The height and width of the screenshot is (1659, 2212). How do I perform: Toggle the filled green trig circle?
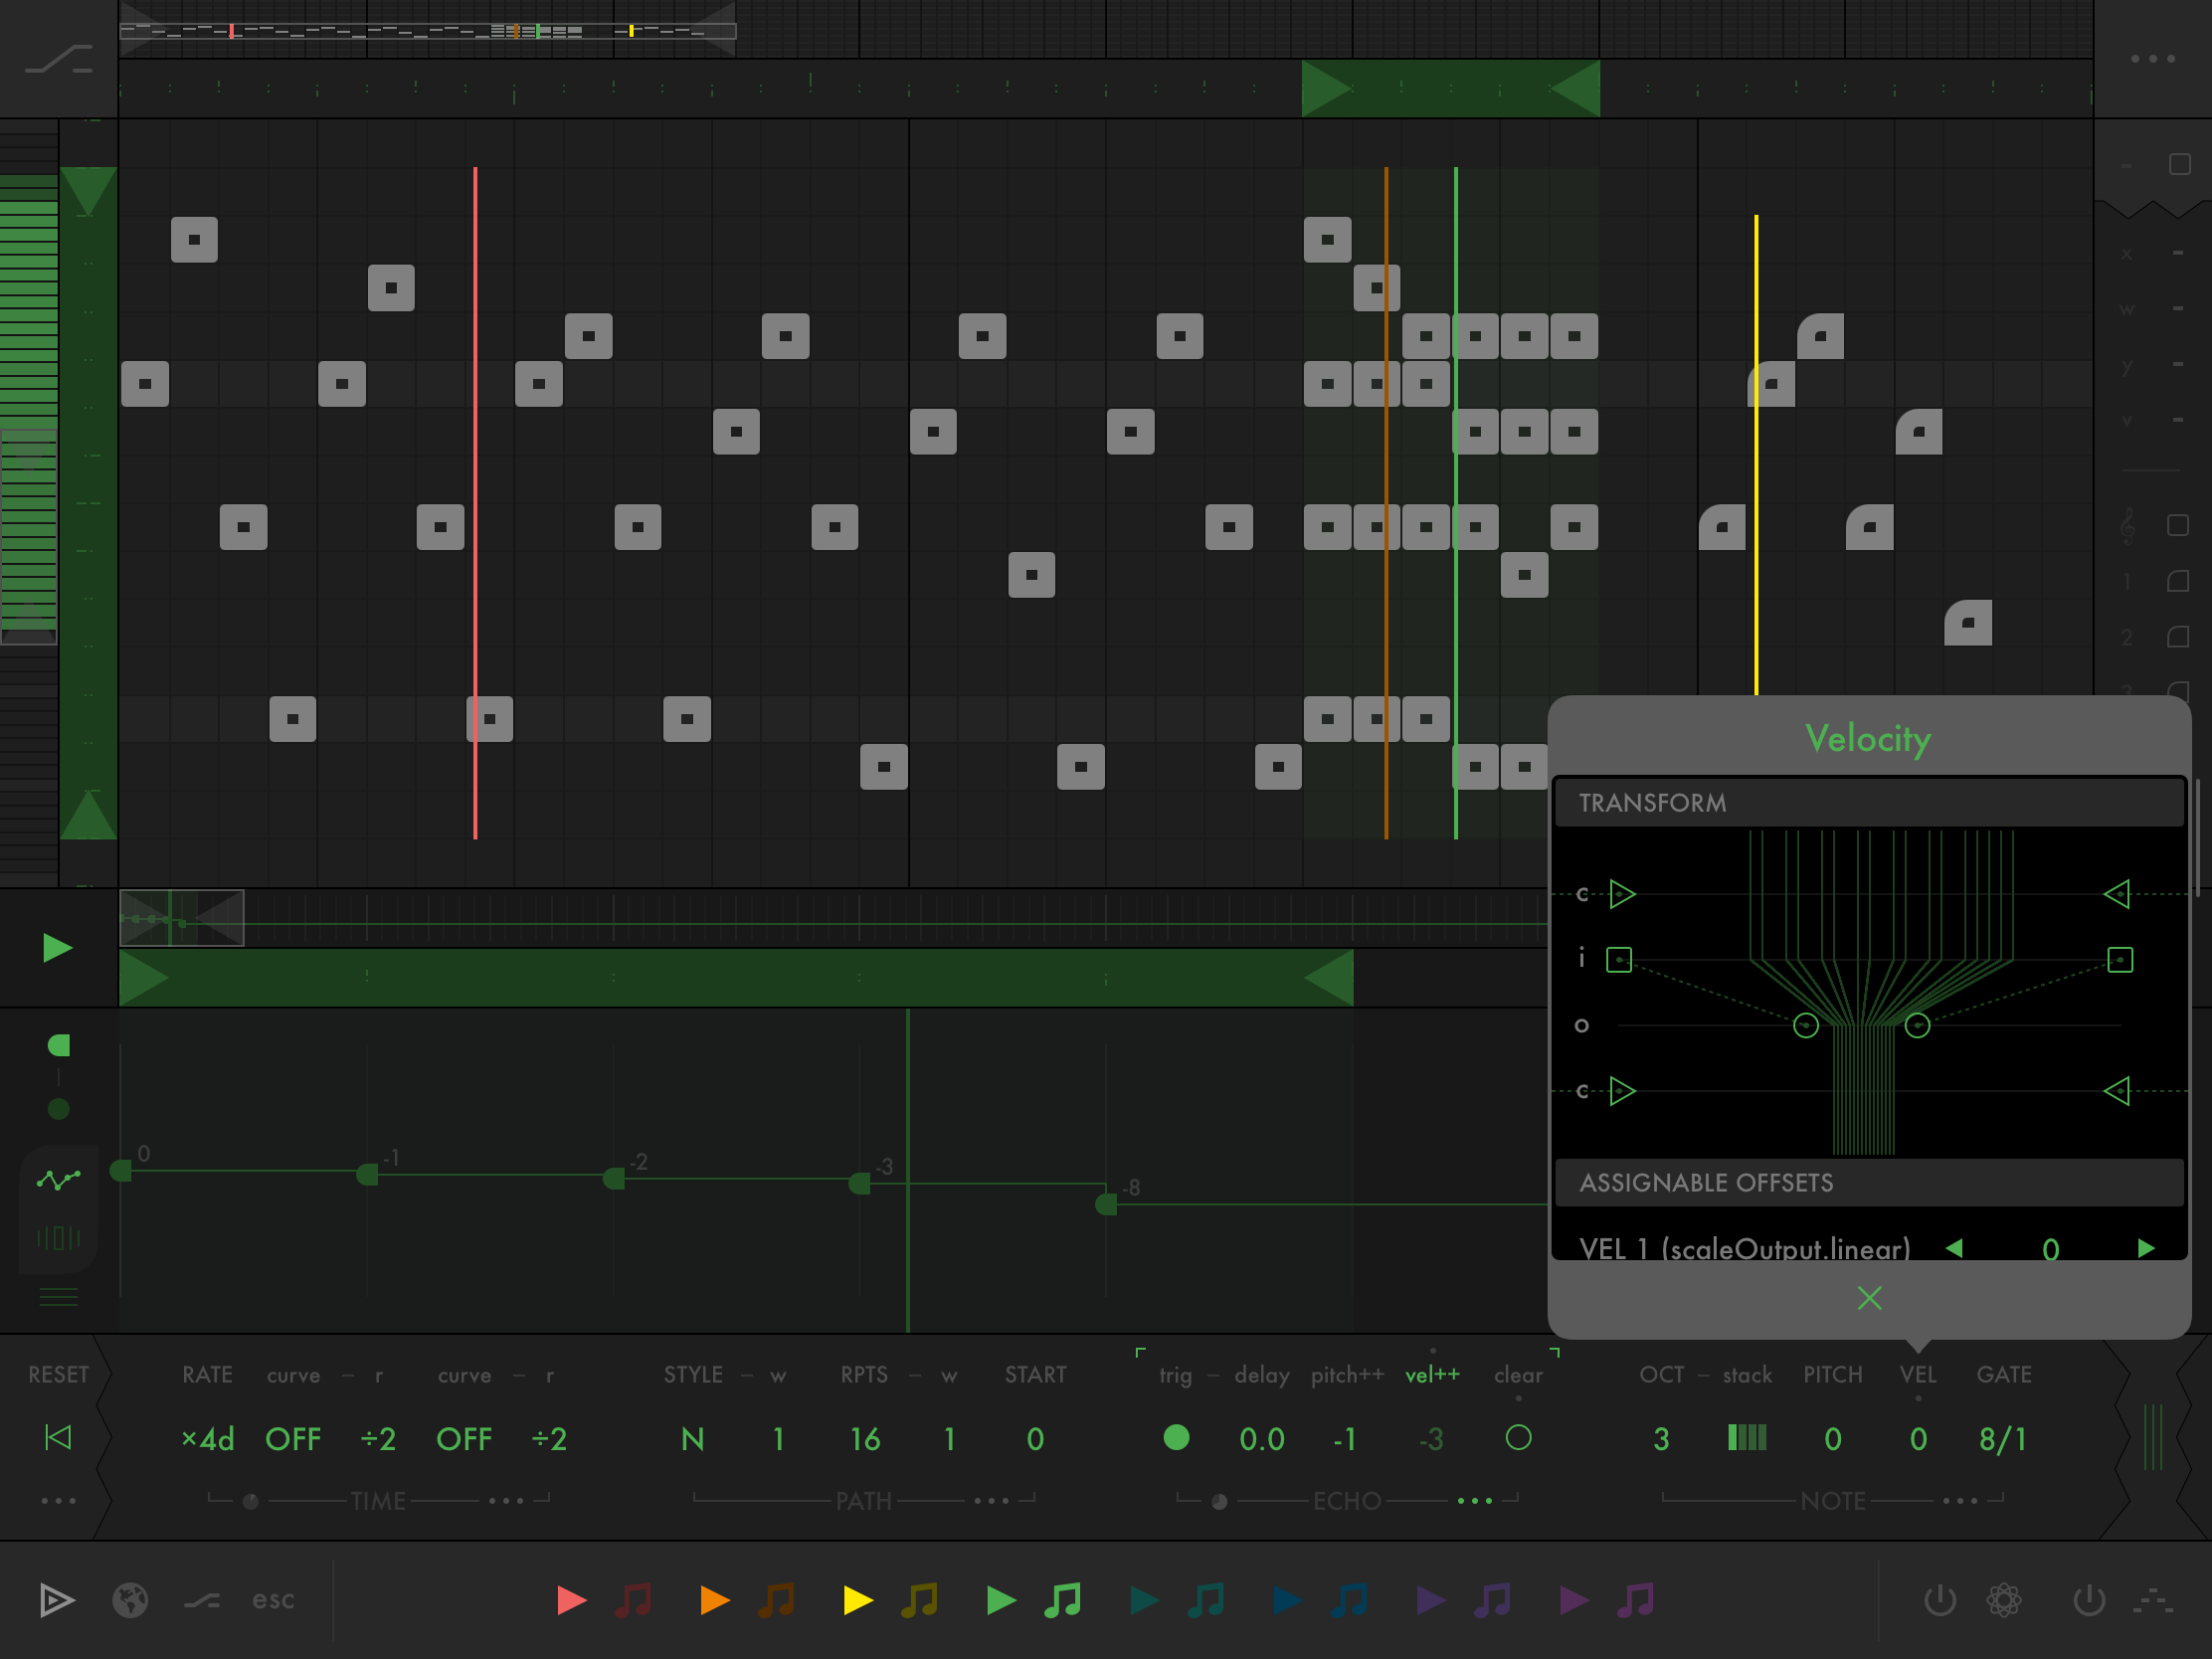coord(1176,1438)
